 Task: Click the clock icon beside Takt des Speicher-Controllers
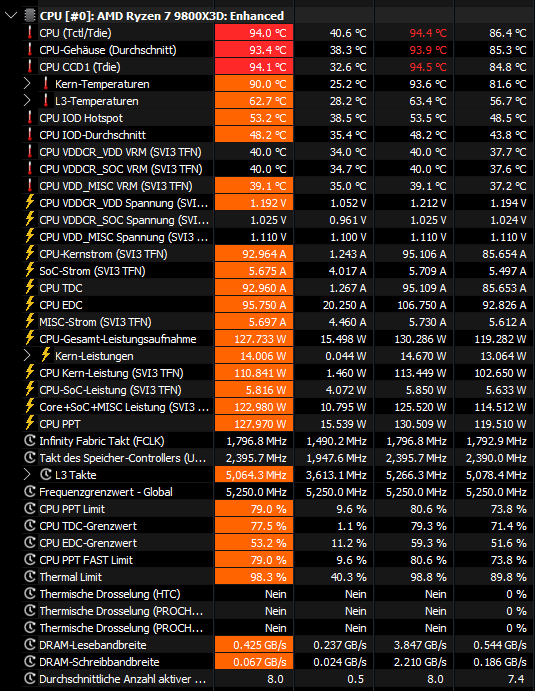click(x=30, y=457)
